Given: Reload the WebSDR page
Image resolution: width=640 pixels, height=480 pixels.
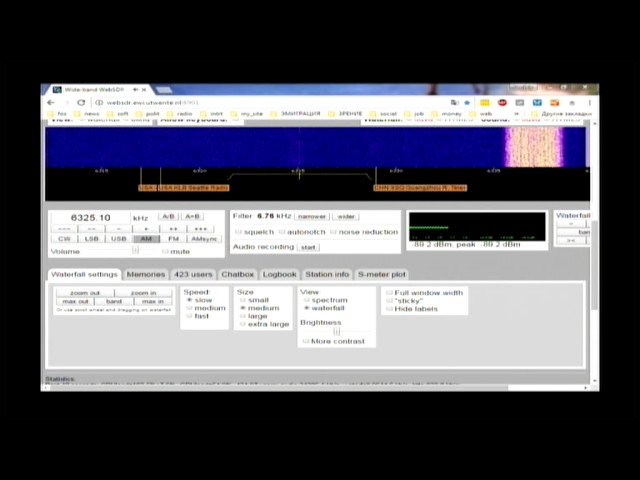Looking at the screenshot, I should [x=81, y=102].
